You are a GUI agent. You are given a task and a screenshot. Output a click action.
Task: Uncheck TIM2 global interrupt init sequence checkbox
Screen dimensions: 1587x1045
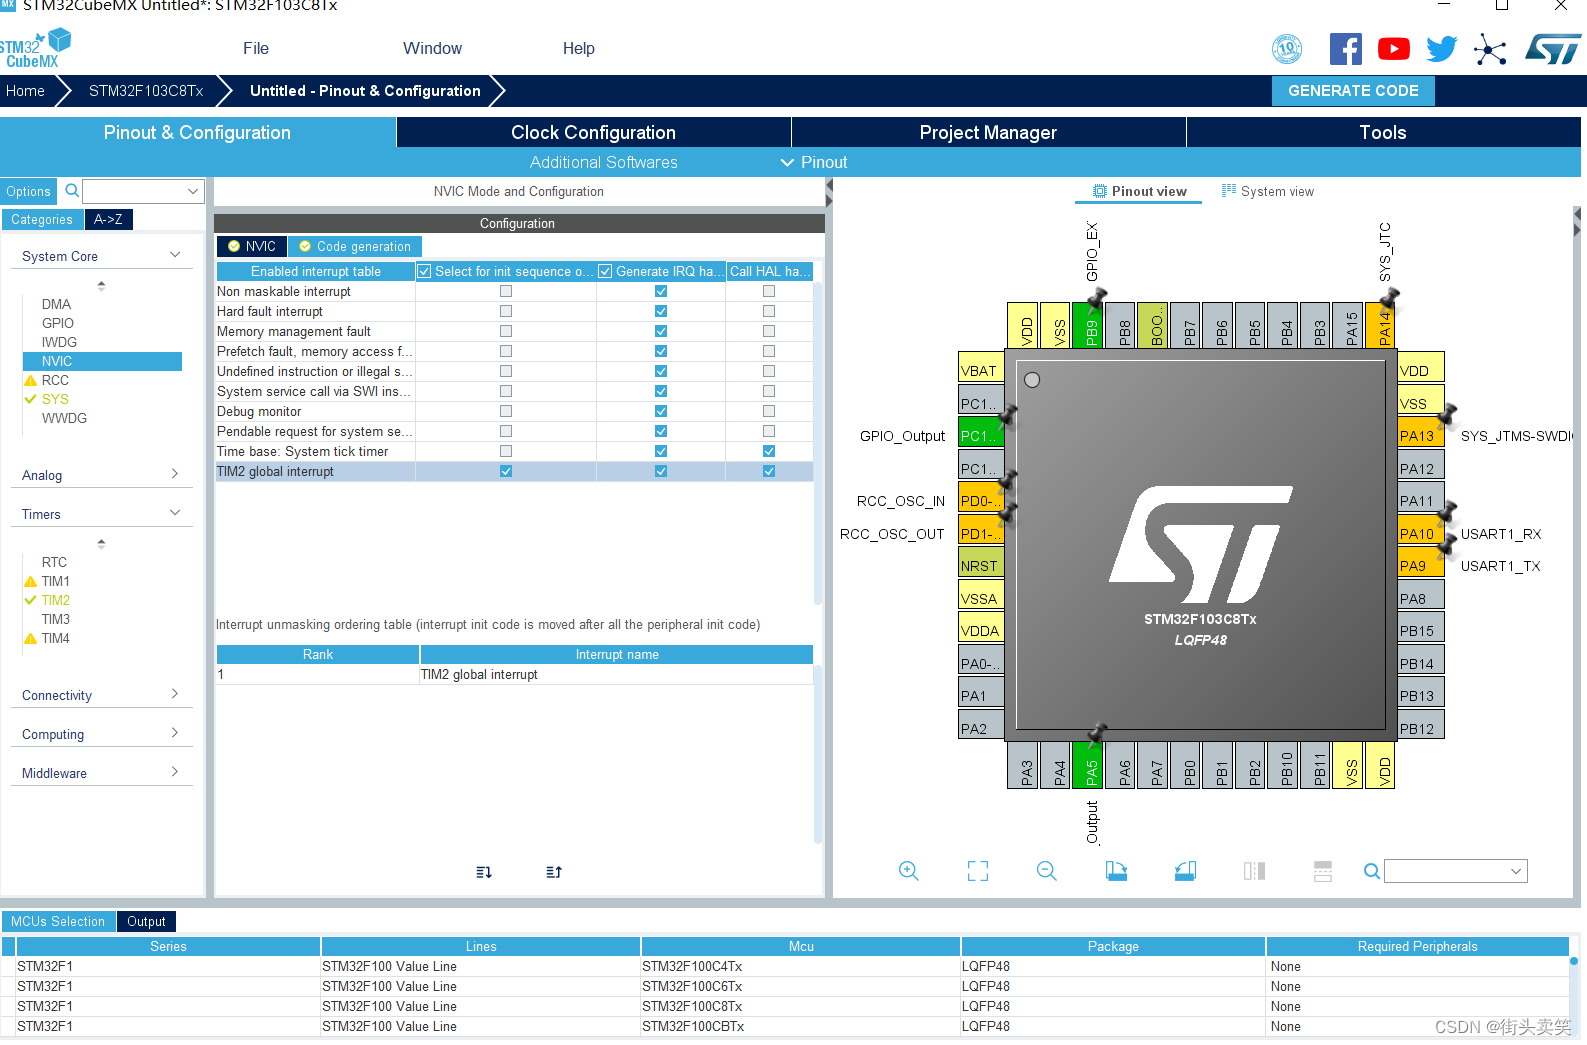tap(506, 471)
